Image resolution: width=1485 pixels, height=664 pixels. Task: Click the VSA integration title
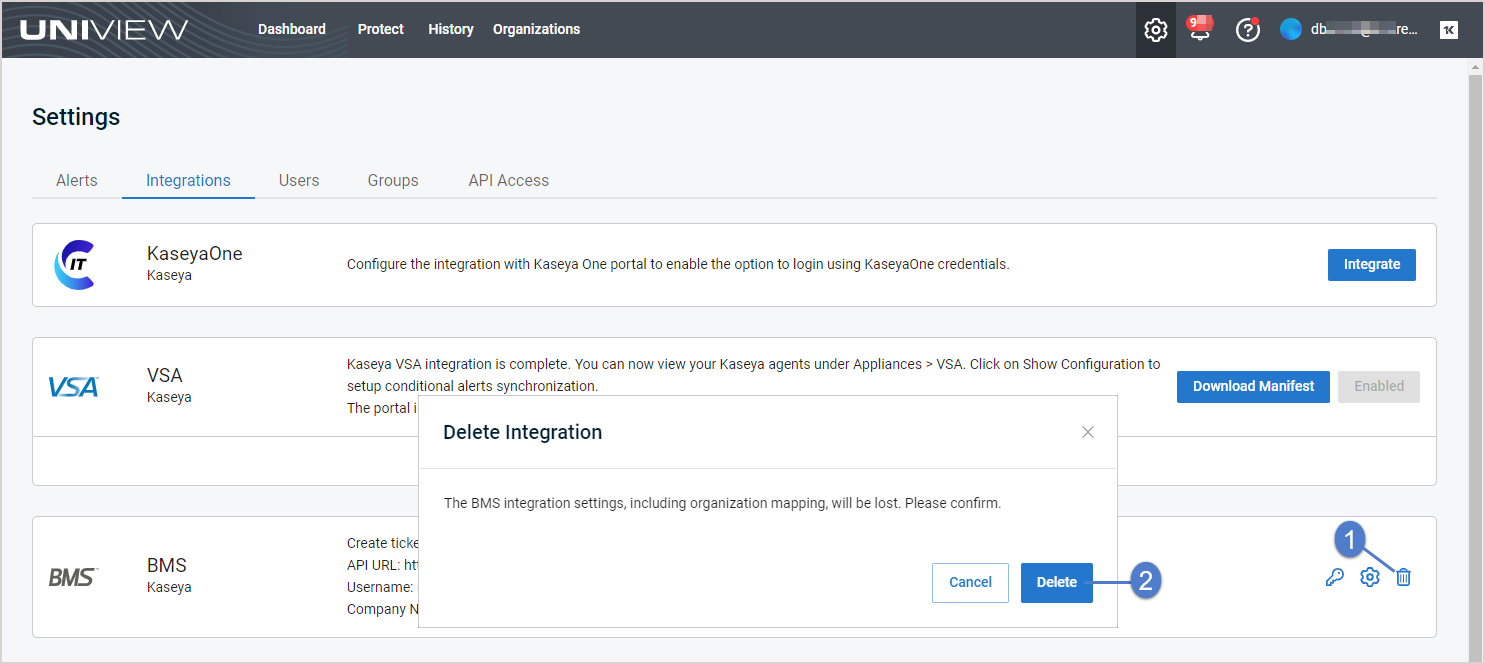click(x=165, y=375)
